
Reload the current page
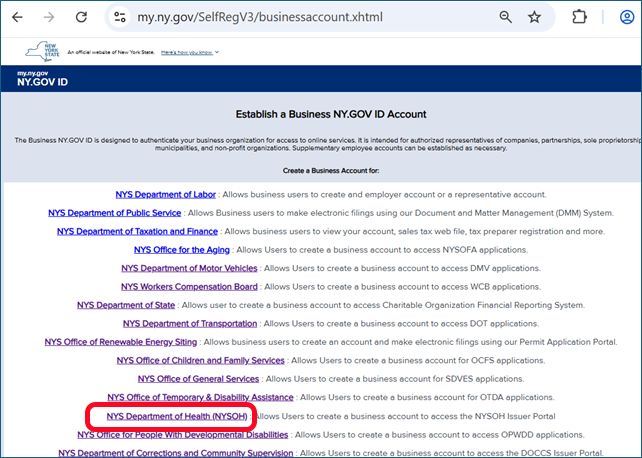pos(81,17)
